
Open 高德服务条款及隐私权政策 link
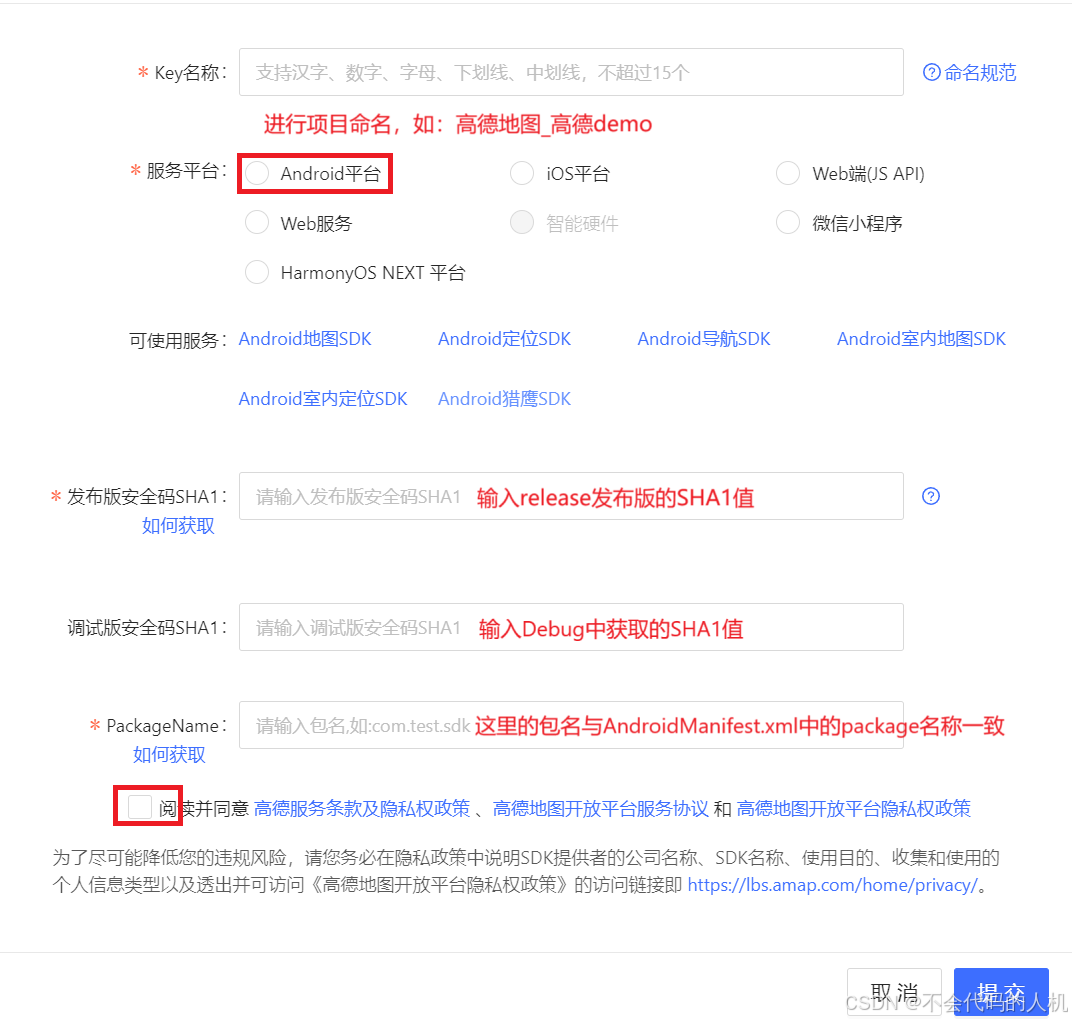click(x=362, y=809)
